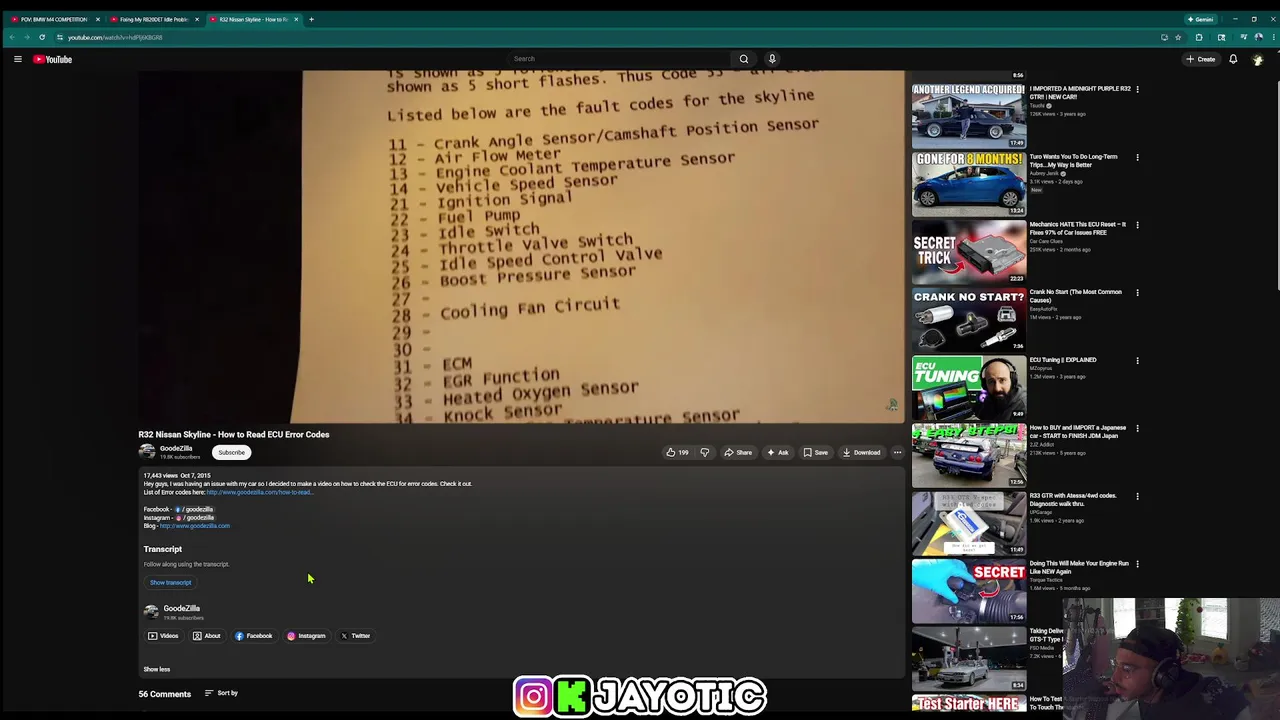Open CRANK NO START video thumbnail
The image size is (1280, 720).
point(968,319)
